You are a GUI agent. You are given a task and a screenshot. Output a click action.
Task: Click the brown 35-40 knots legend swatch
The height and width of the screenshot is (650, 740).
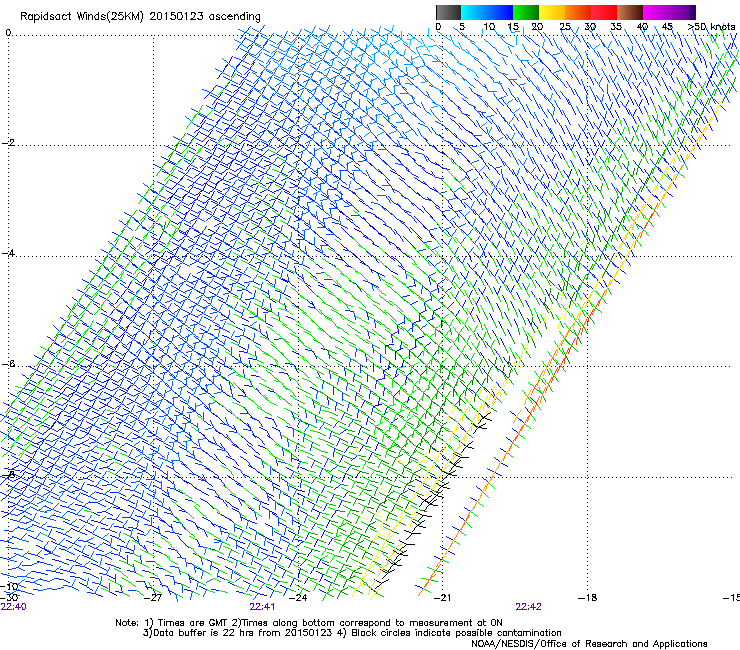pos(630,12)
